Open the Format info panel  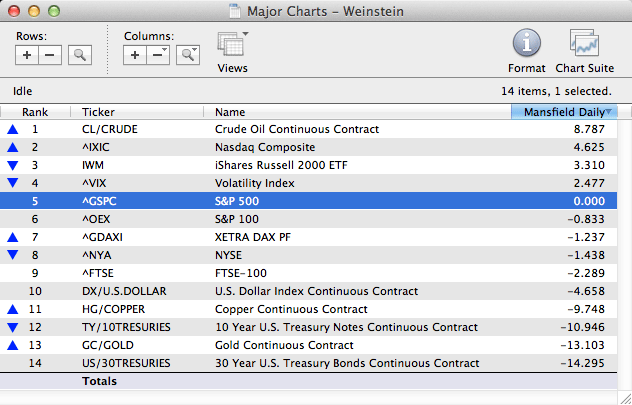coord(527,45)
